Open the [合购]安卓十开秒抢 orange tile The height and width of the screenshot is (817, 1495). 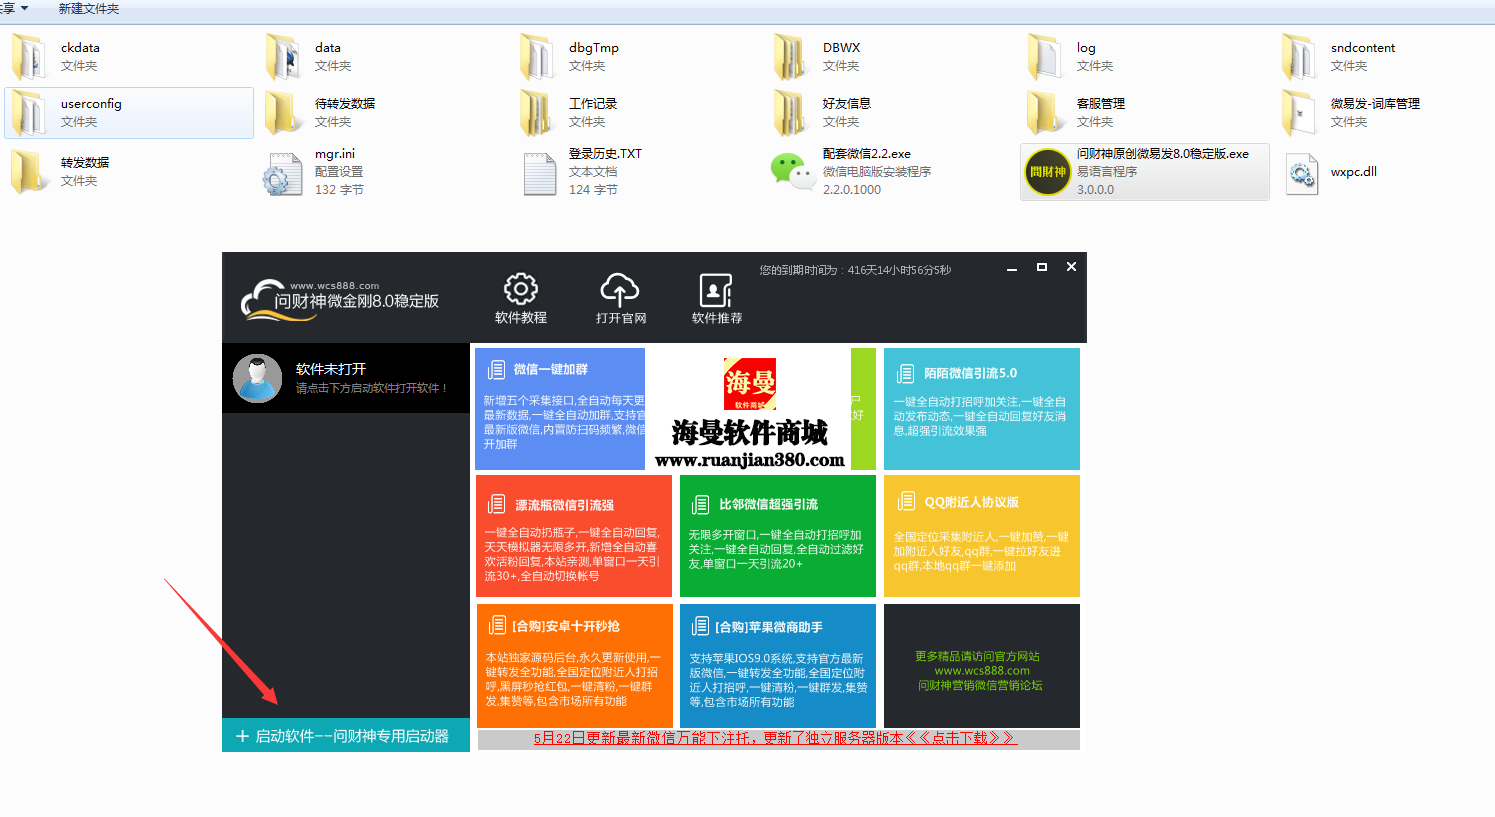point(573,666)
